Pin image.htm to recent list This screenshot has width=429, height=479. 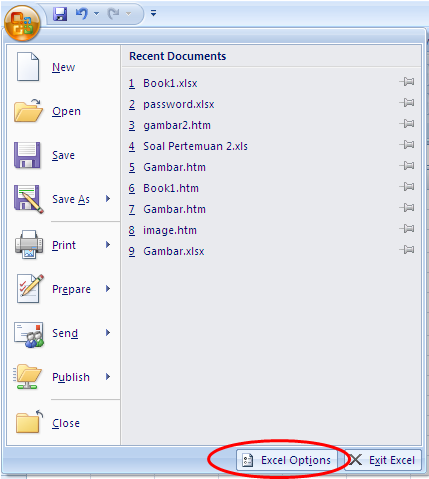[x=407, y=229]
